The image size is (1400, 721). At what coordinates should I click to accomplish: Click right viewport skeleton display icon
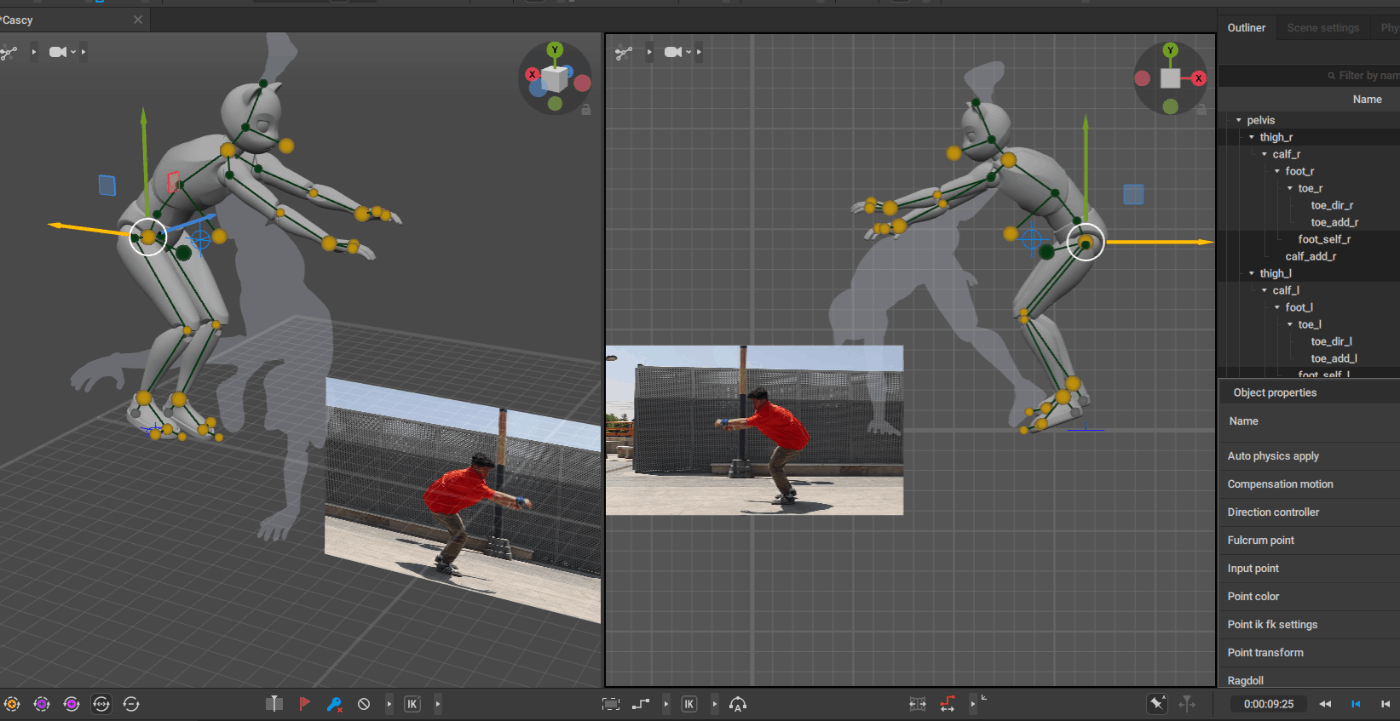(x=624, y=52)
